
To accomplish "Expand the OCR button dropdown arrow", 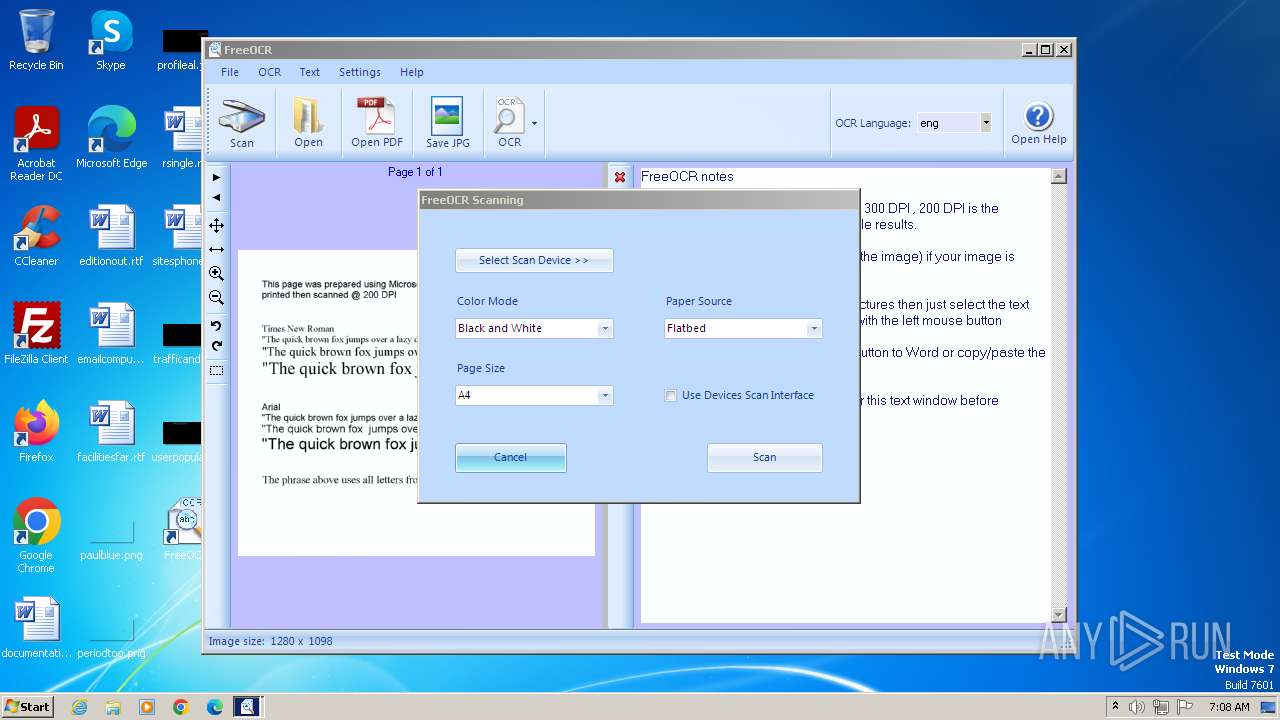I will (535, 124).
